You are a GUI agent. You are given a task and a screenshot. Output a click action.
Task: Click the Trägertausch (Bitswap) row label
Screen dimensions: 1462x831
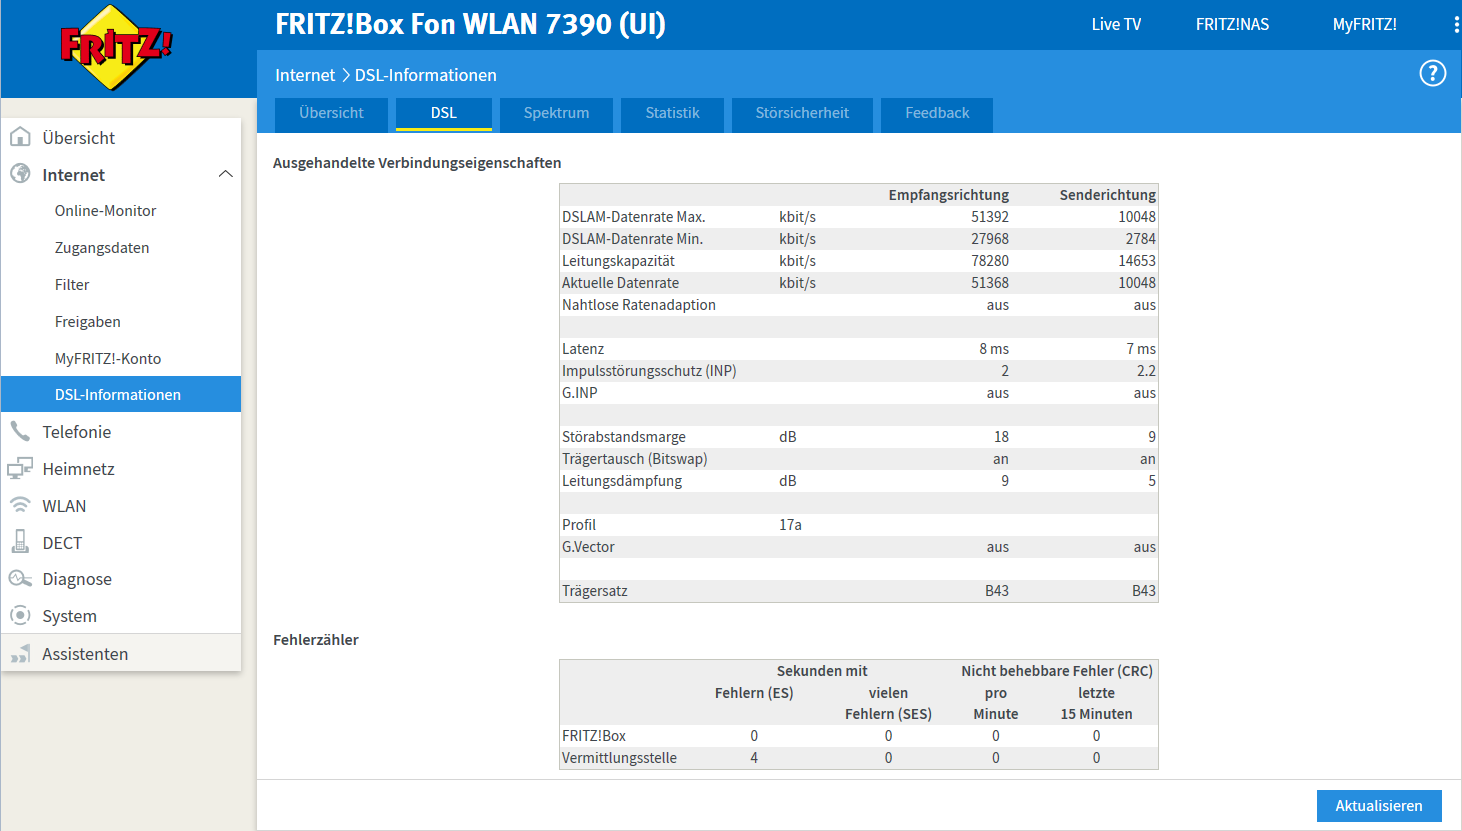pos(634,459)
